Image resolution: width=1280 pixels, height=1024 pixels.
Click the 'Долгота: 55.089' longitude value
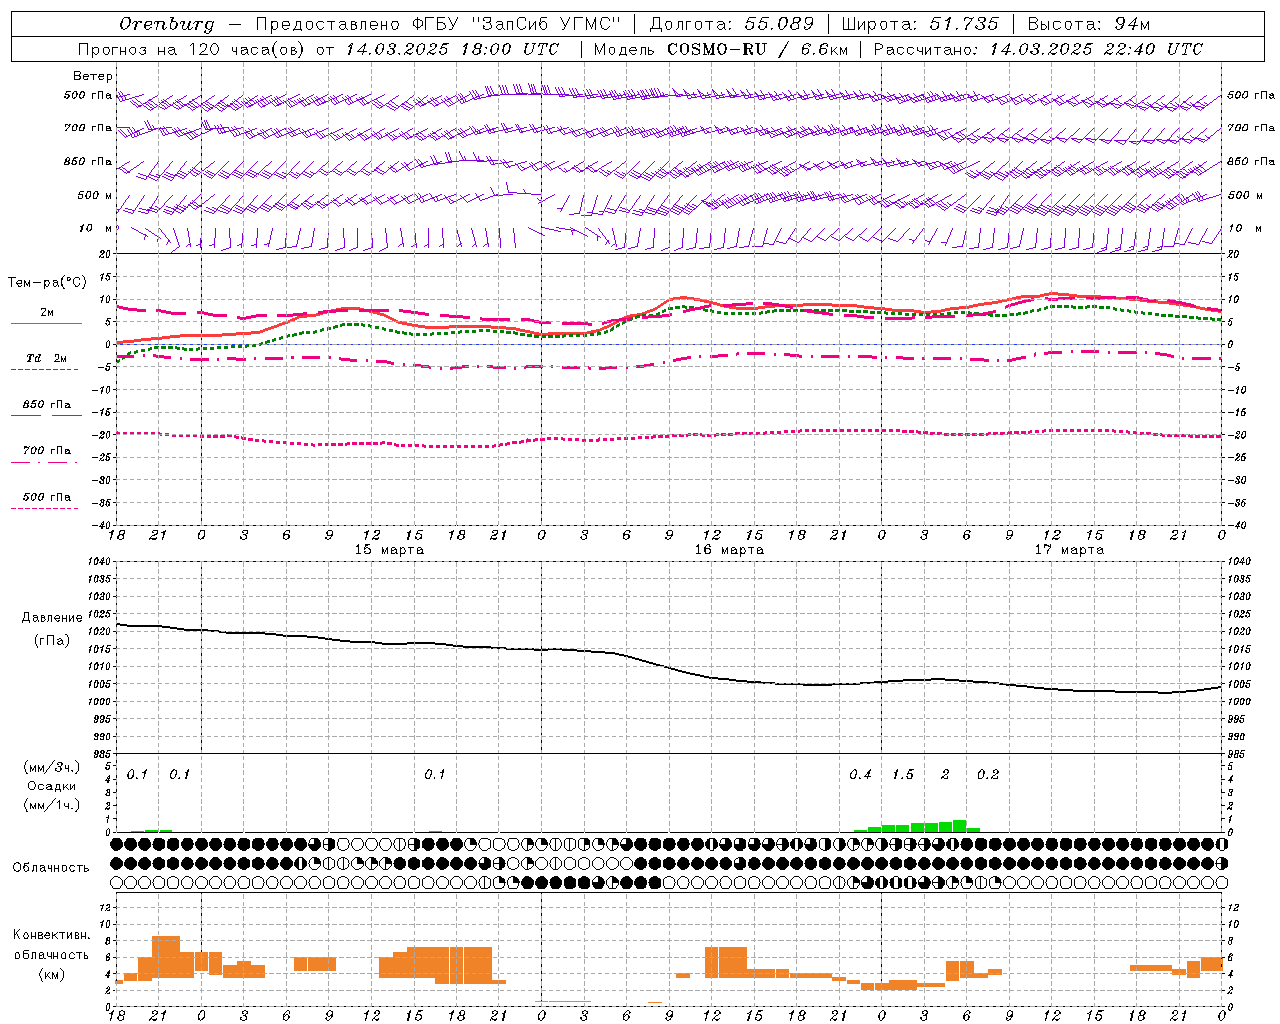point(732,24)
